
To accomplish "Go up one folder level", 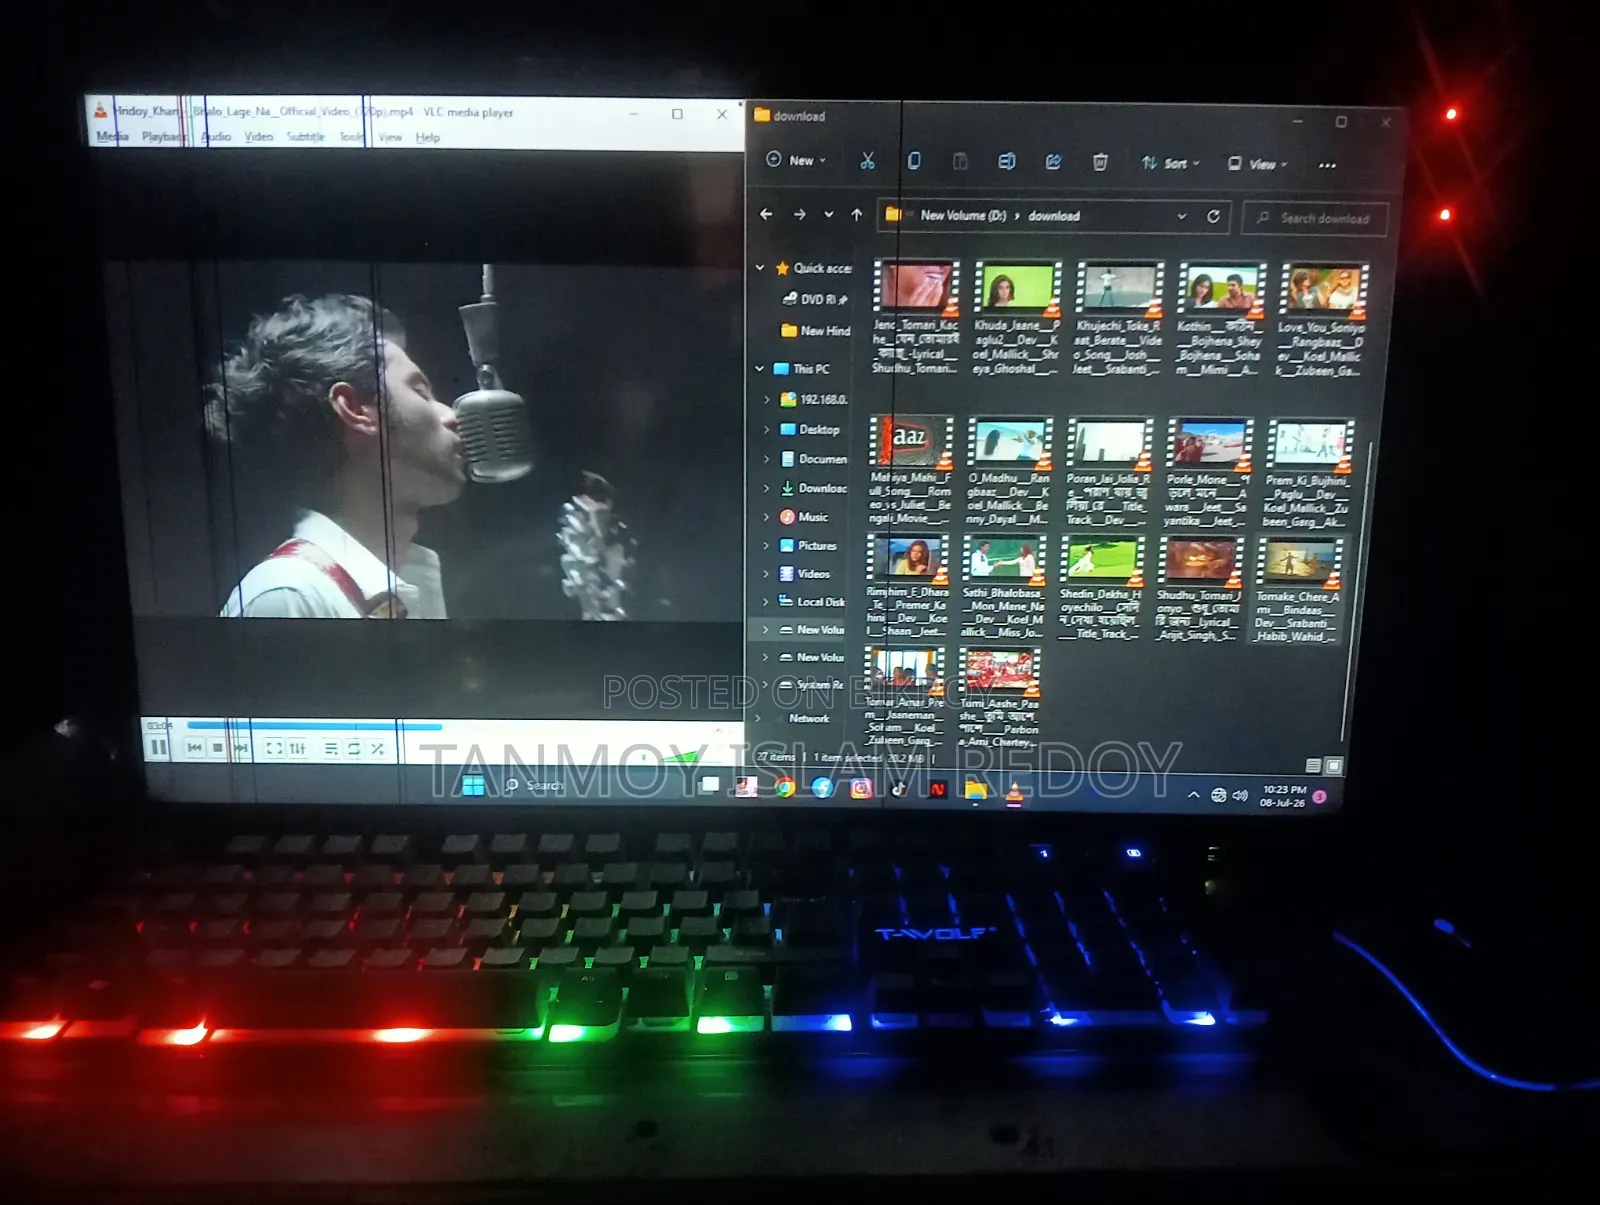I will point(857,214).
